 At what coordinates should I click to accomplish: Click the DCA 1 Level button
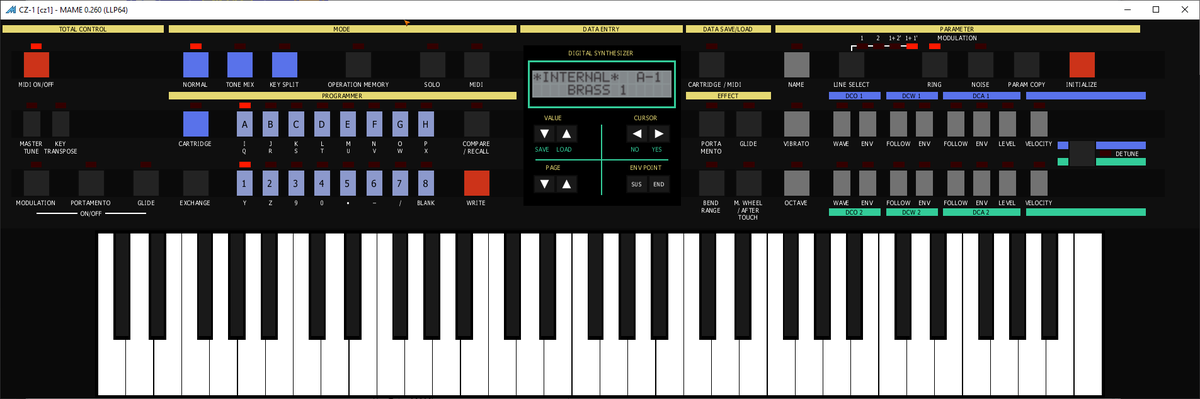[1008, 124]
